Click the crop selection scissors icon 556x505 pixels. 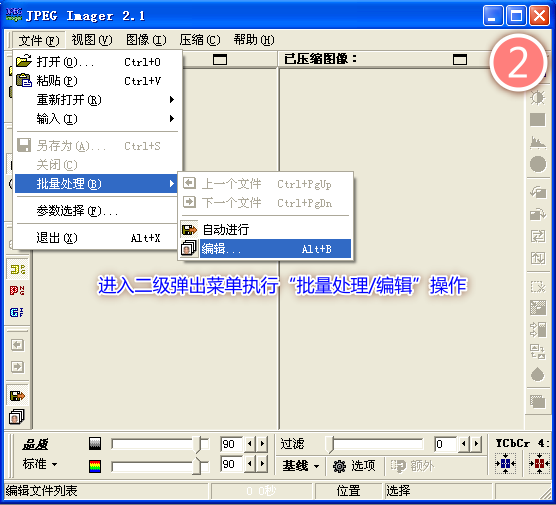click(538, 286)
